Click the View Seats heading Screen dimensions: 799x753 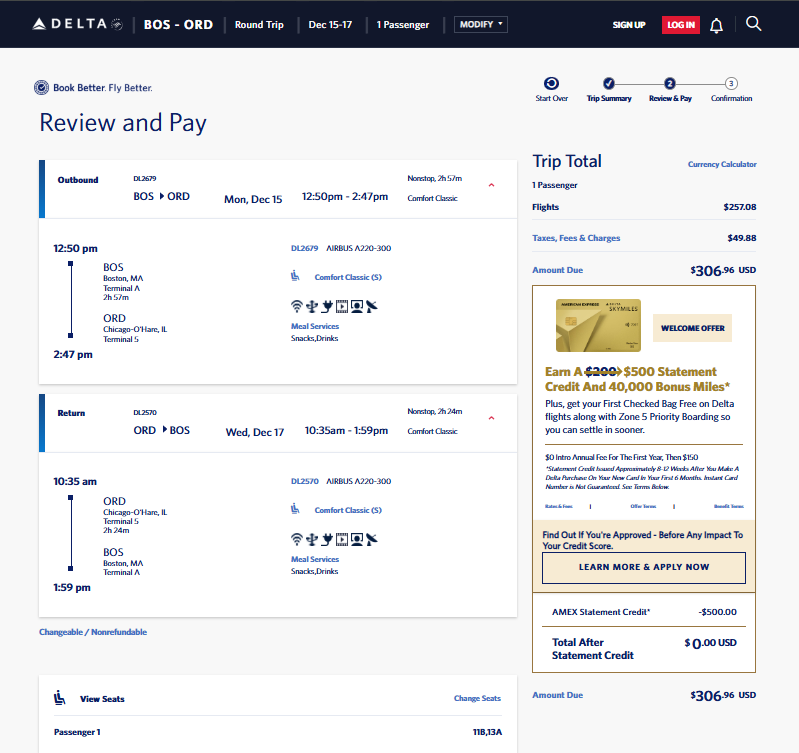point(102,699)
